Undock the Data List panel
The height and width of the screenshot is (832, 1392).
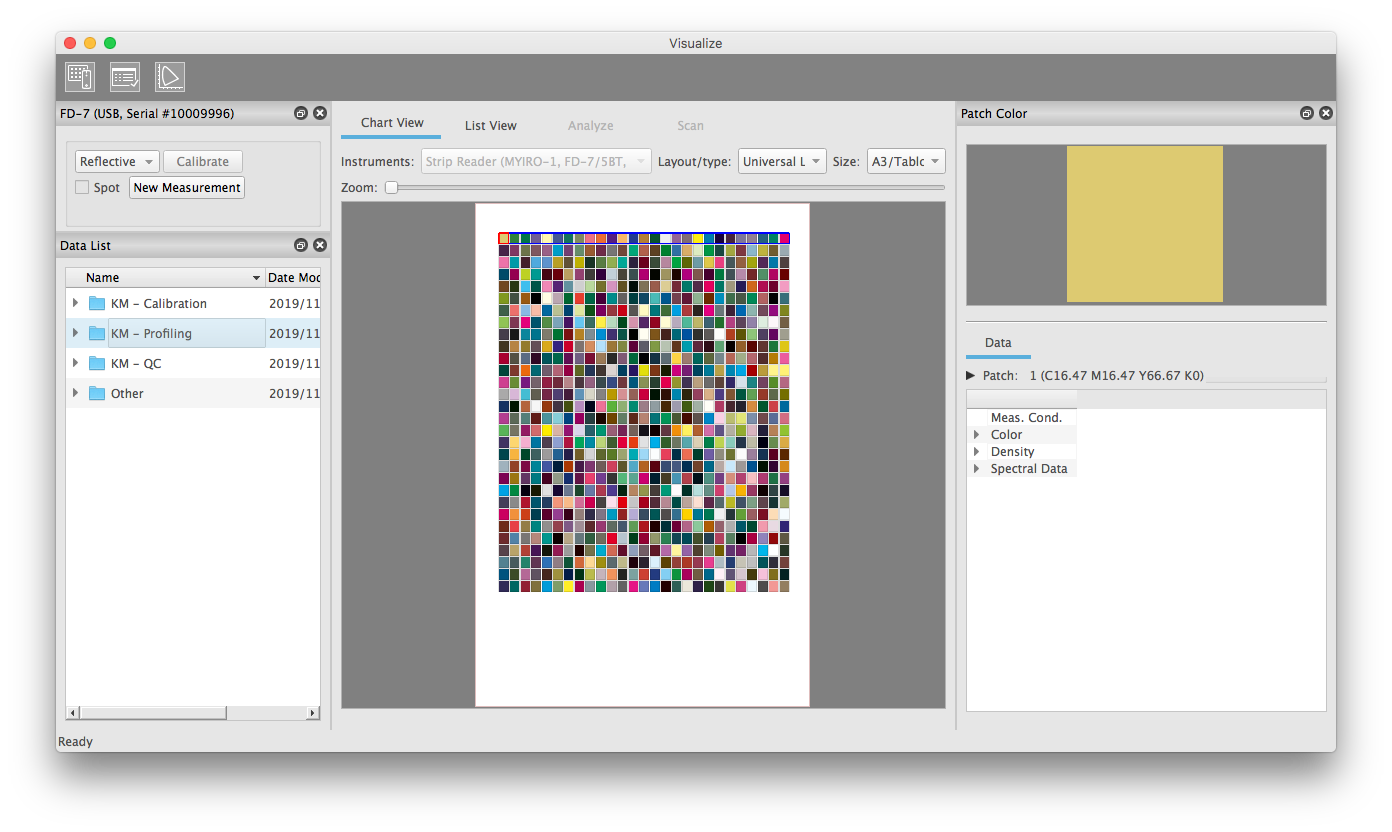tap(301, 246)
